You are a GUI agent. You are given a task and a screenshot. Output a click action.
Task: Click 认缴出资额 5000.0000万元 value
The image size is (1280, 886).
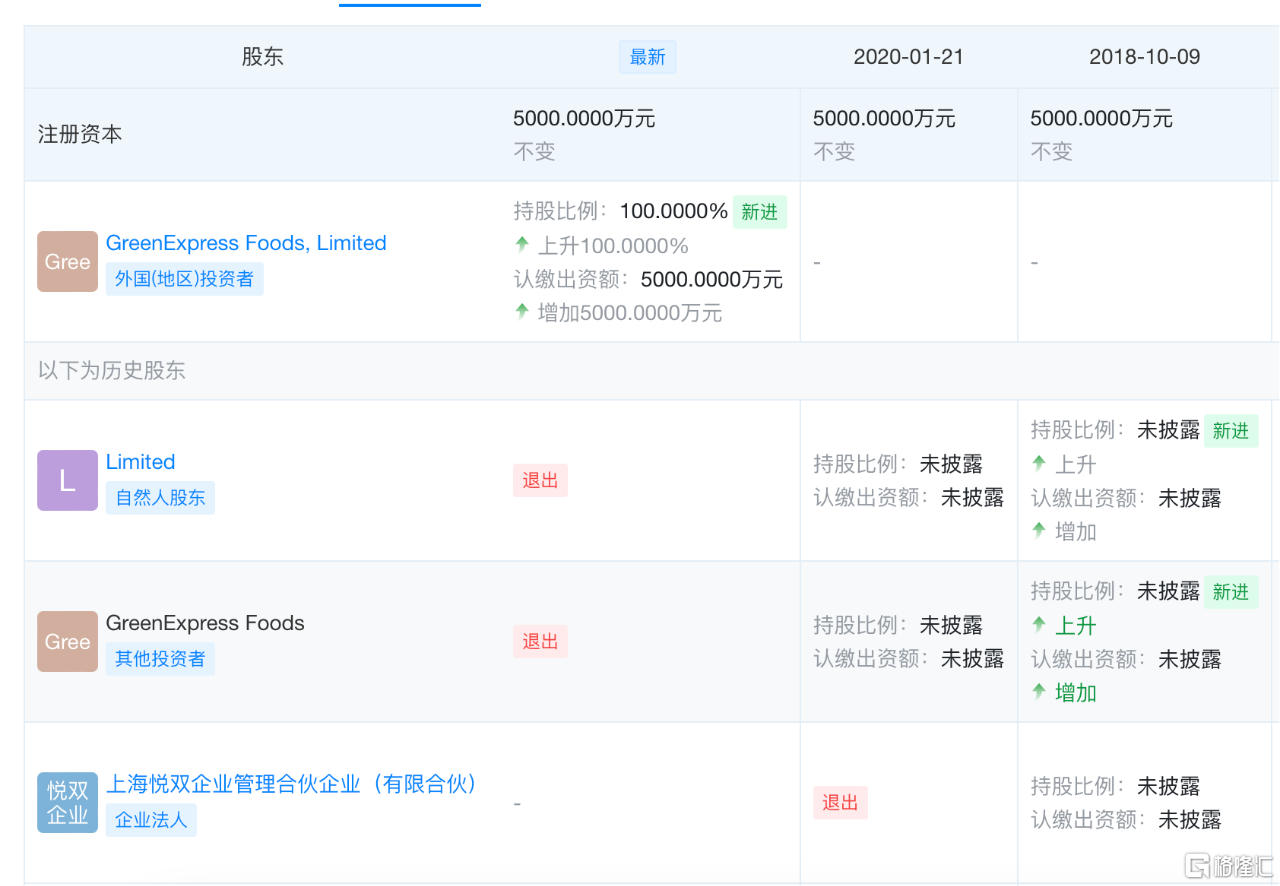[711, 279]
